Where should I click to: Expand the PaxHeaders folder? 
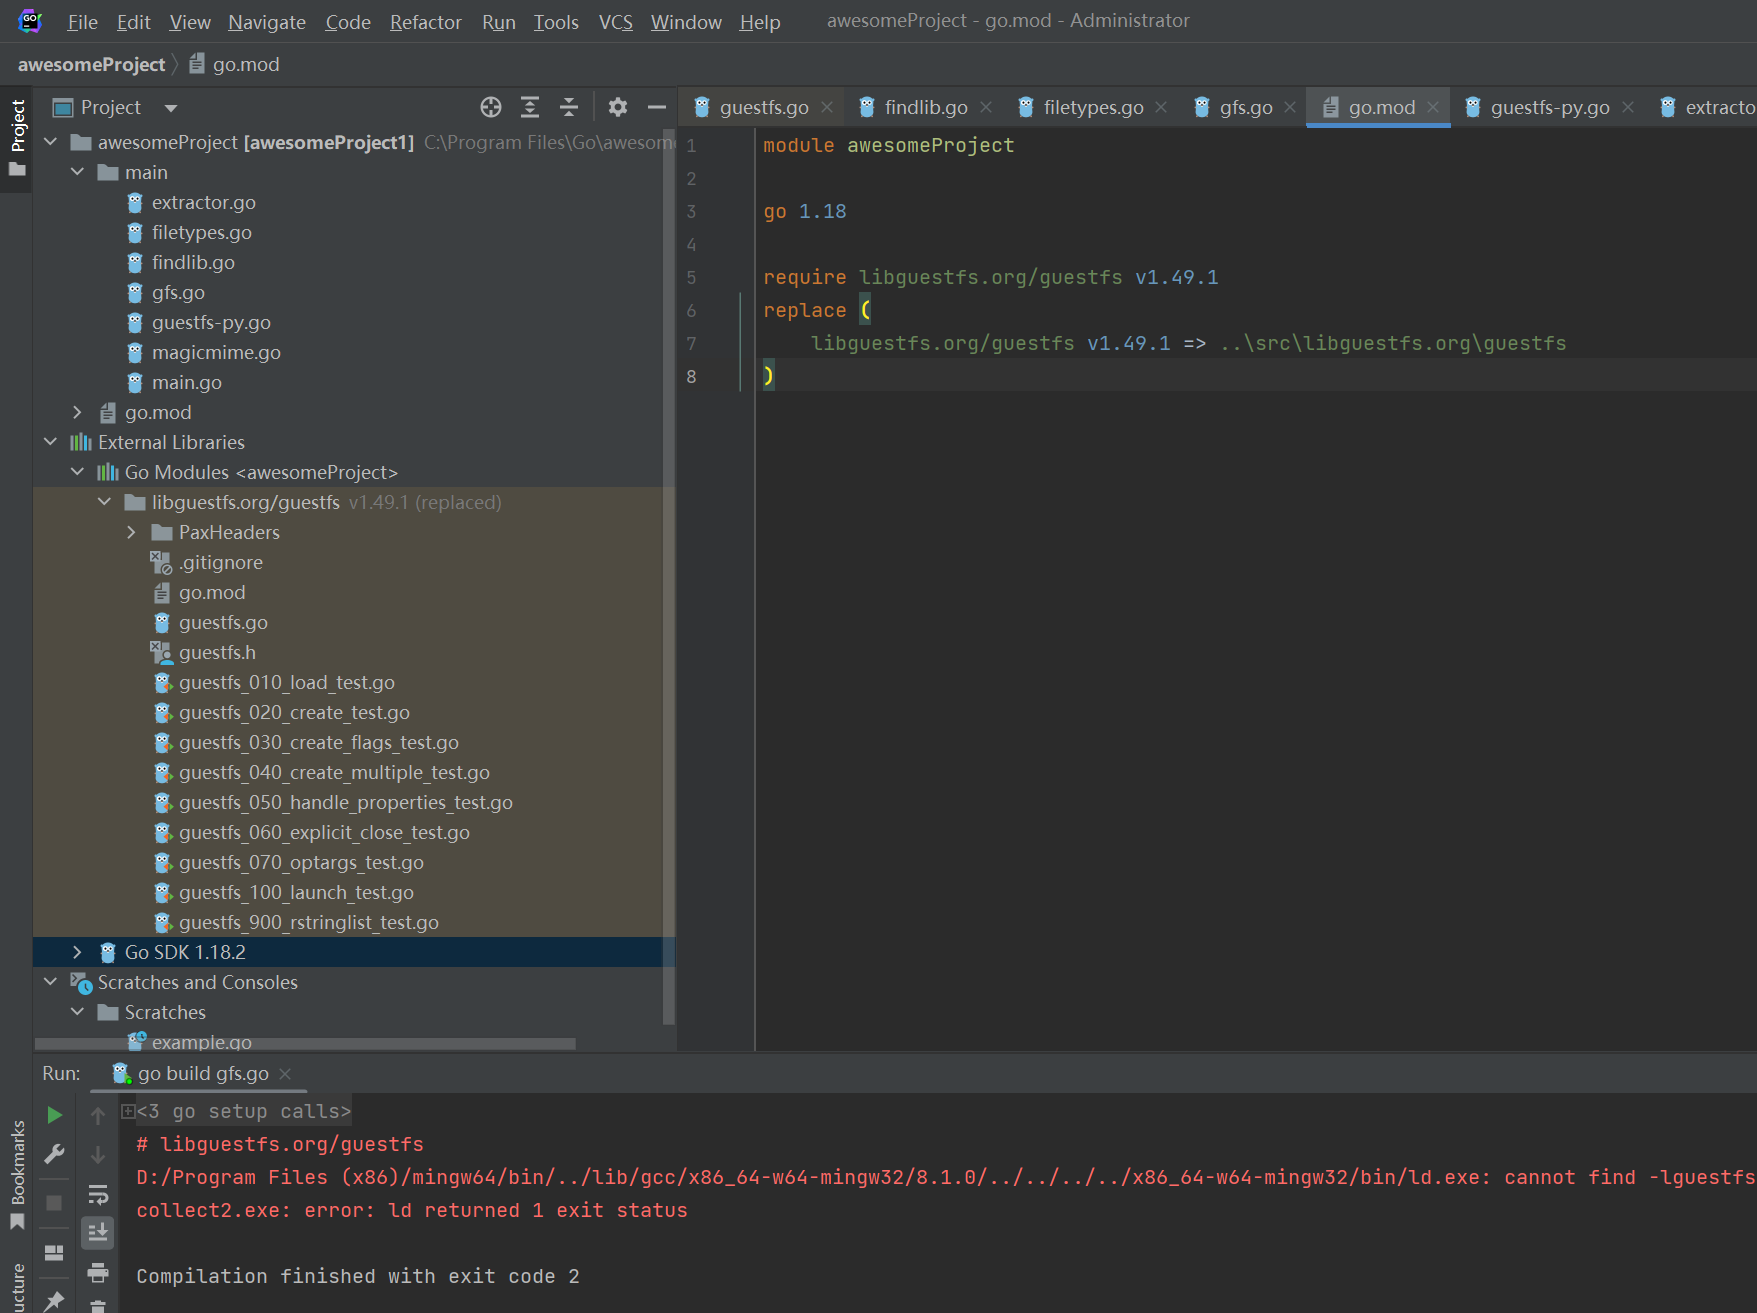[132, 532]
